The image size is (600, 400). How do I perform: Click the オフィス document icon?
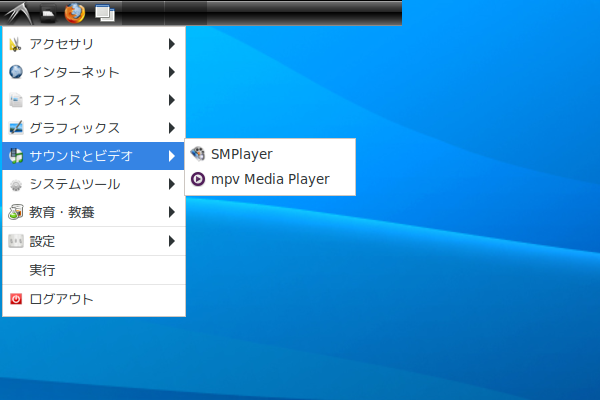[16, 100]
